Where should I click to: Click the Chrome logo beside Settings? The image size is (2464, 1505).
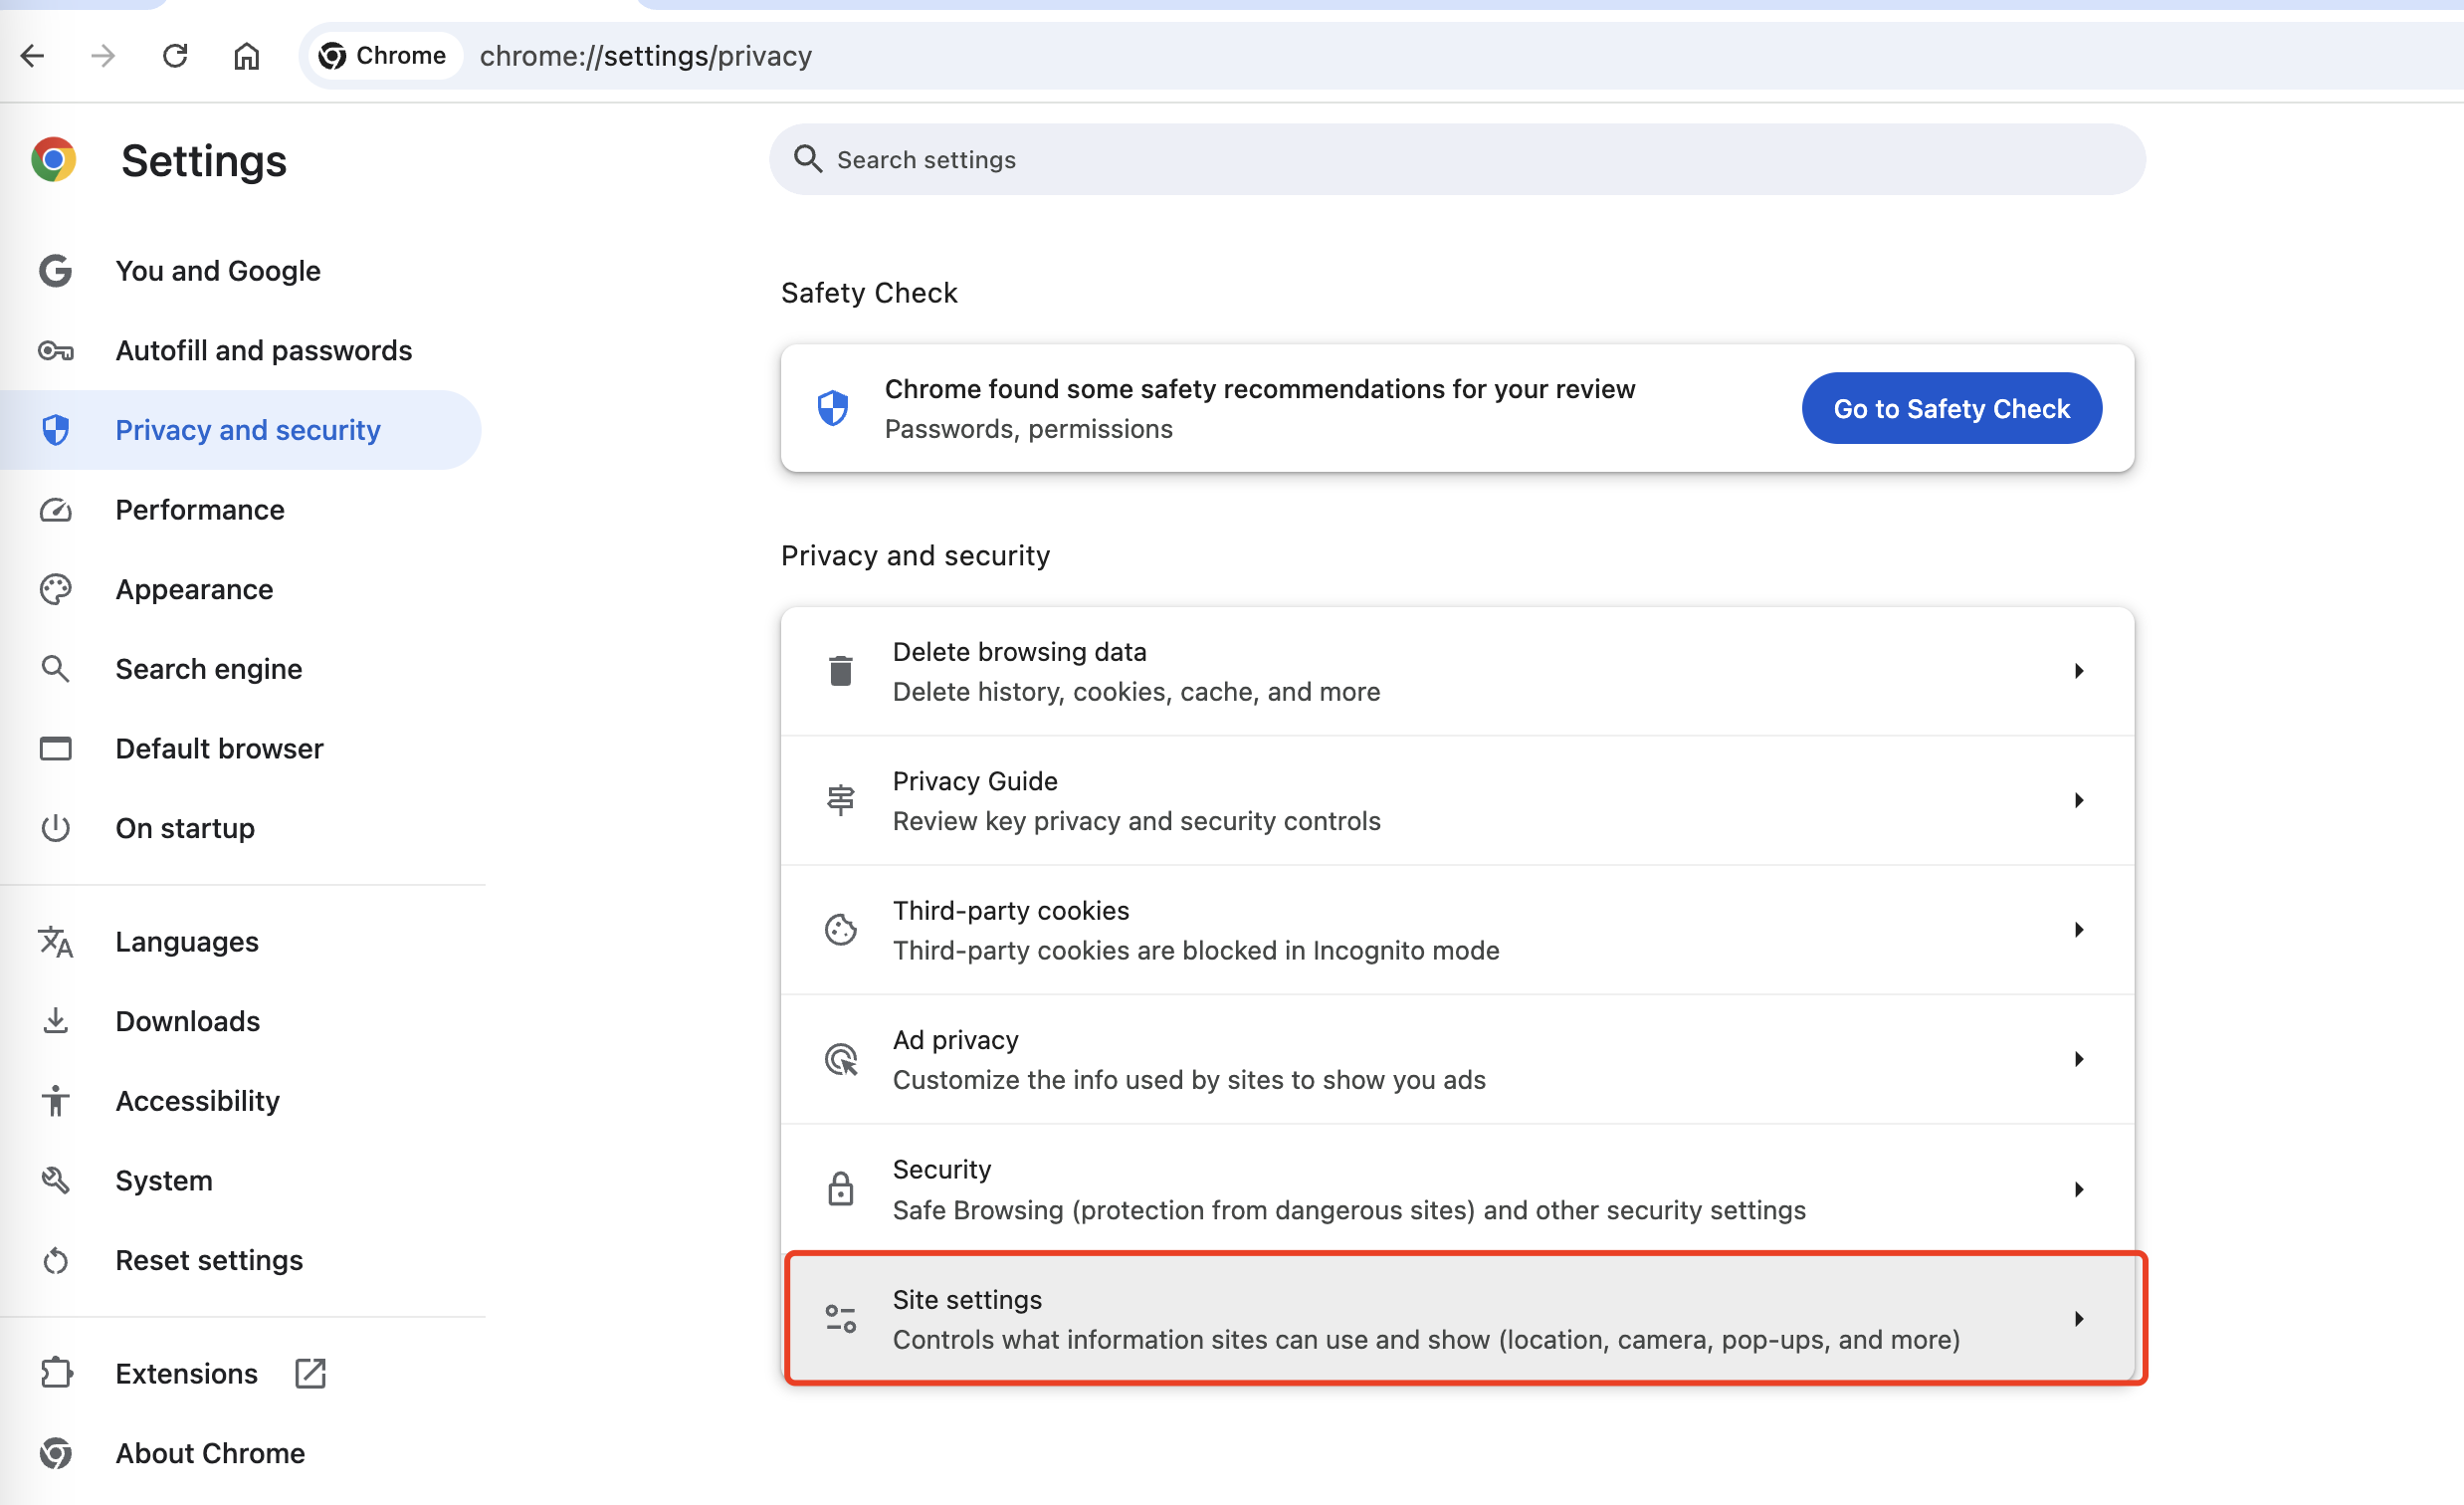[54, 160]
